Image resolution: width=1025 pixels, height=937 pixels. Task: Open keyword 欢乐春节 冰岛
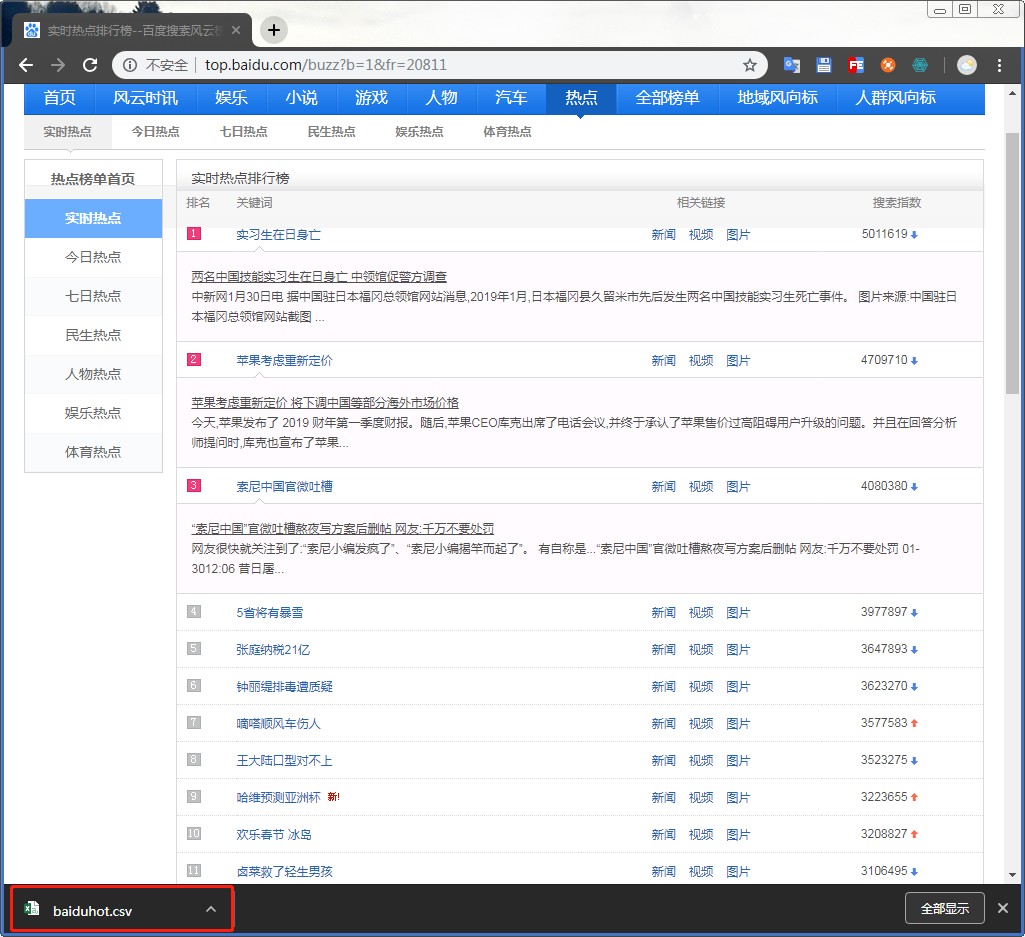click(x=274, y=835)
